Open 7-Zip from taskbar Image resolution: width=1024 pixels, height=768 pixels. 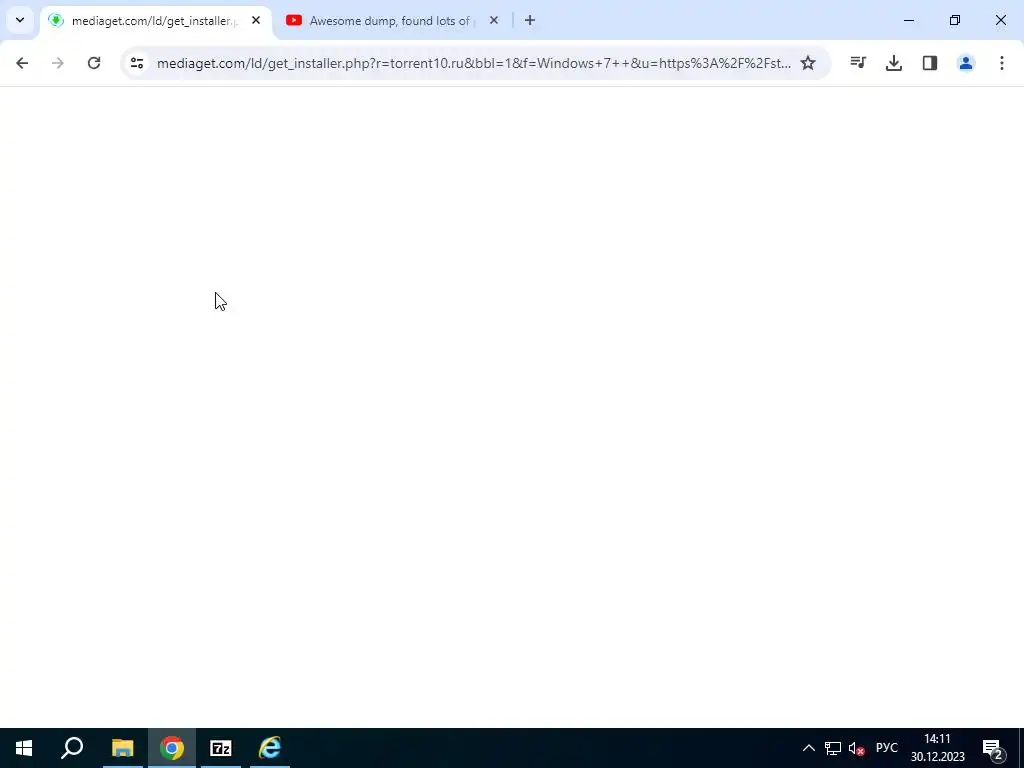tap(221, 748)
